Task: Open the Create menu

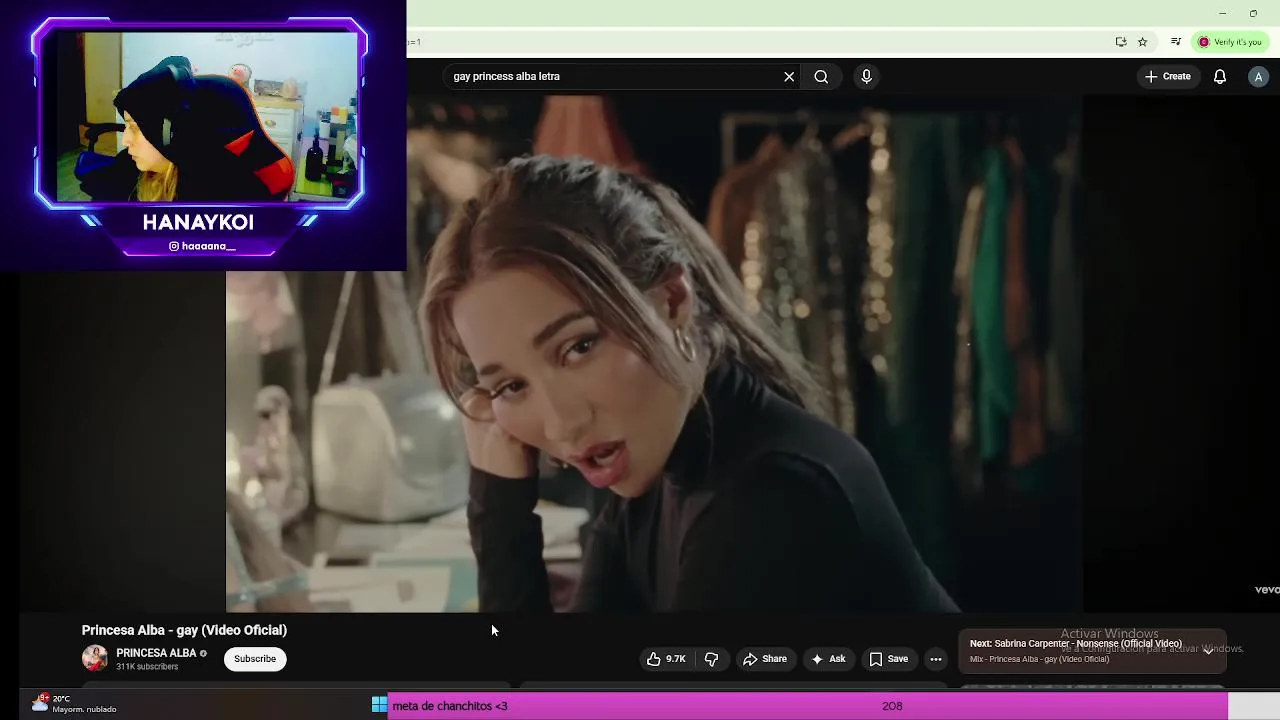Action: 1168,76
